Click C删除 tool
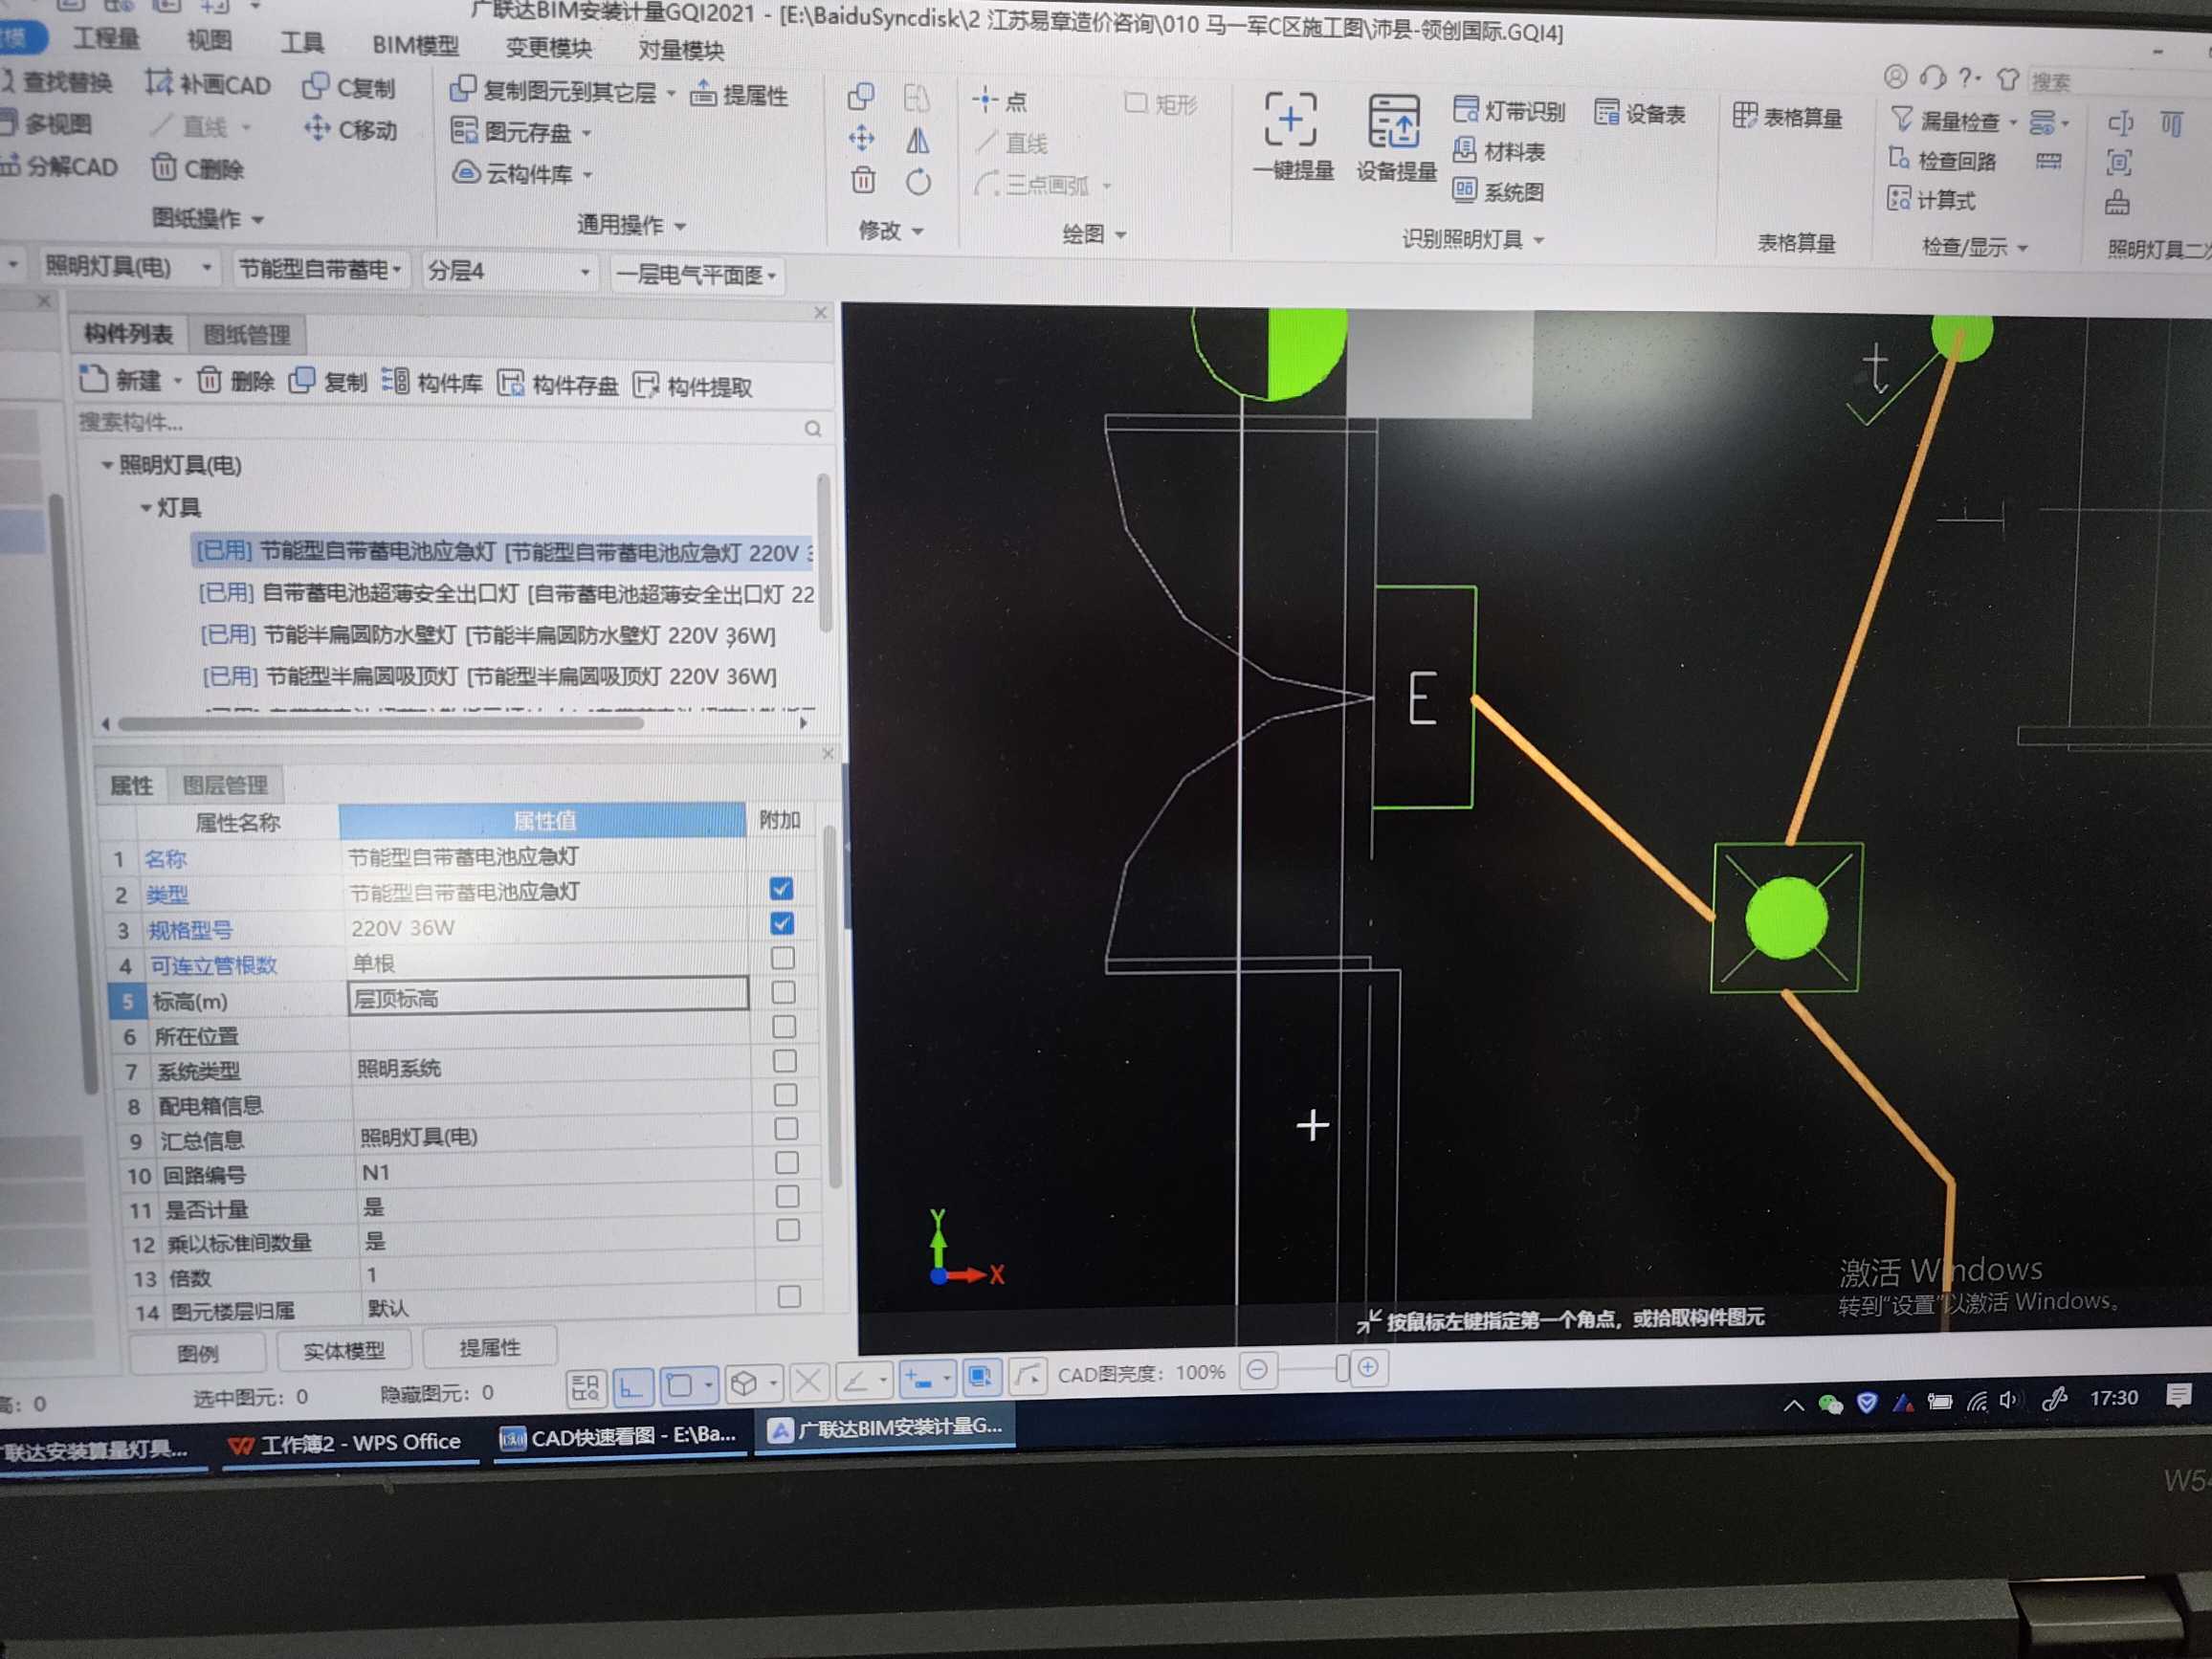2212x1659 pixels. 198,168
